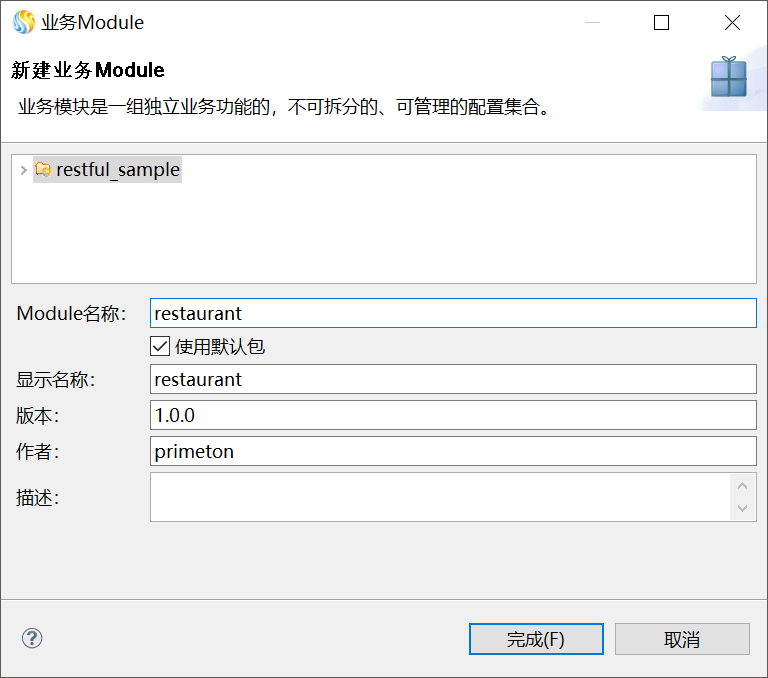Close the 业务Module dialog window

732,22
